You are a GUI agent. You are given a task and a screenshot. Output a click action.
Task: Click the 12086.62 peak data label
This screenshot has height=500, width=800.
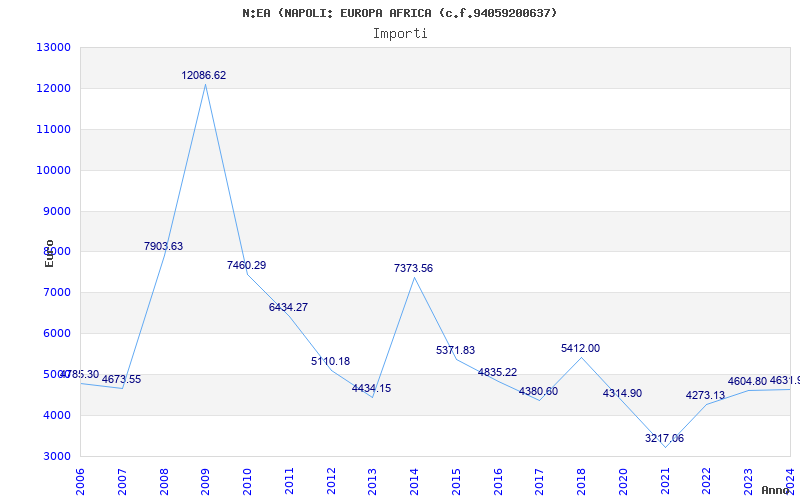[x=204, y=76]
